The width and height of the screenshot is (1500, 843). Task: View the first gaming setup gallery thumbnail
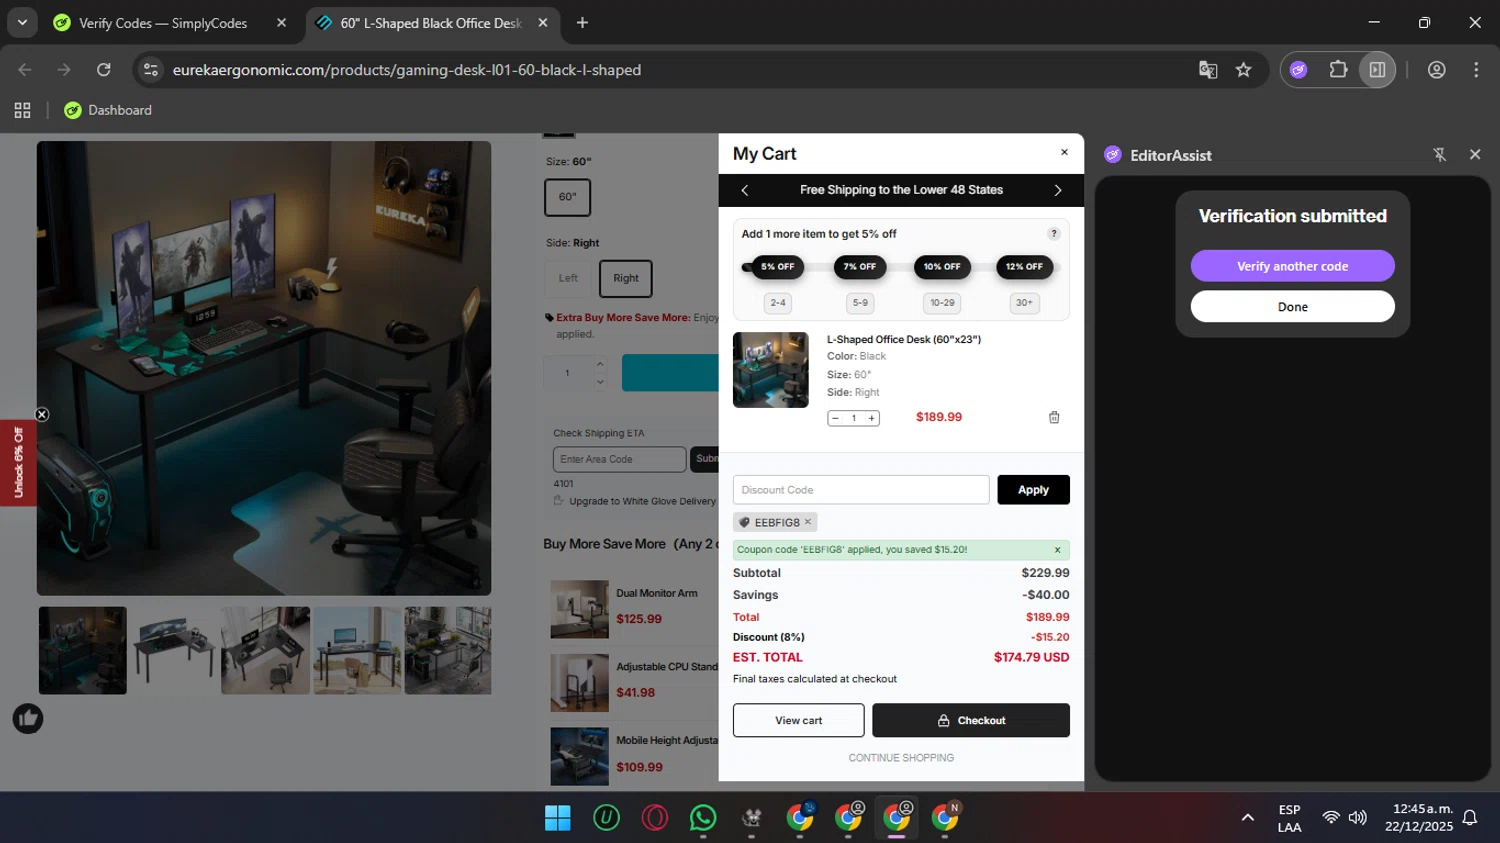point(83,651)
